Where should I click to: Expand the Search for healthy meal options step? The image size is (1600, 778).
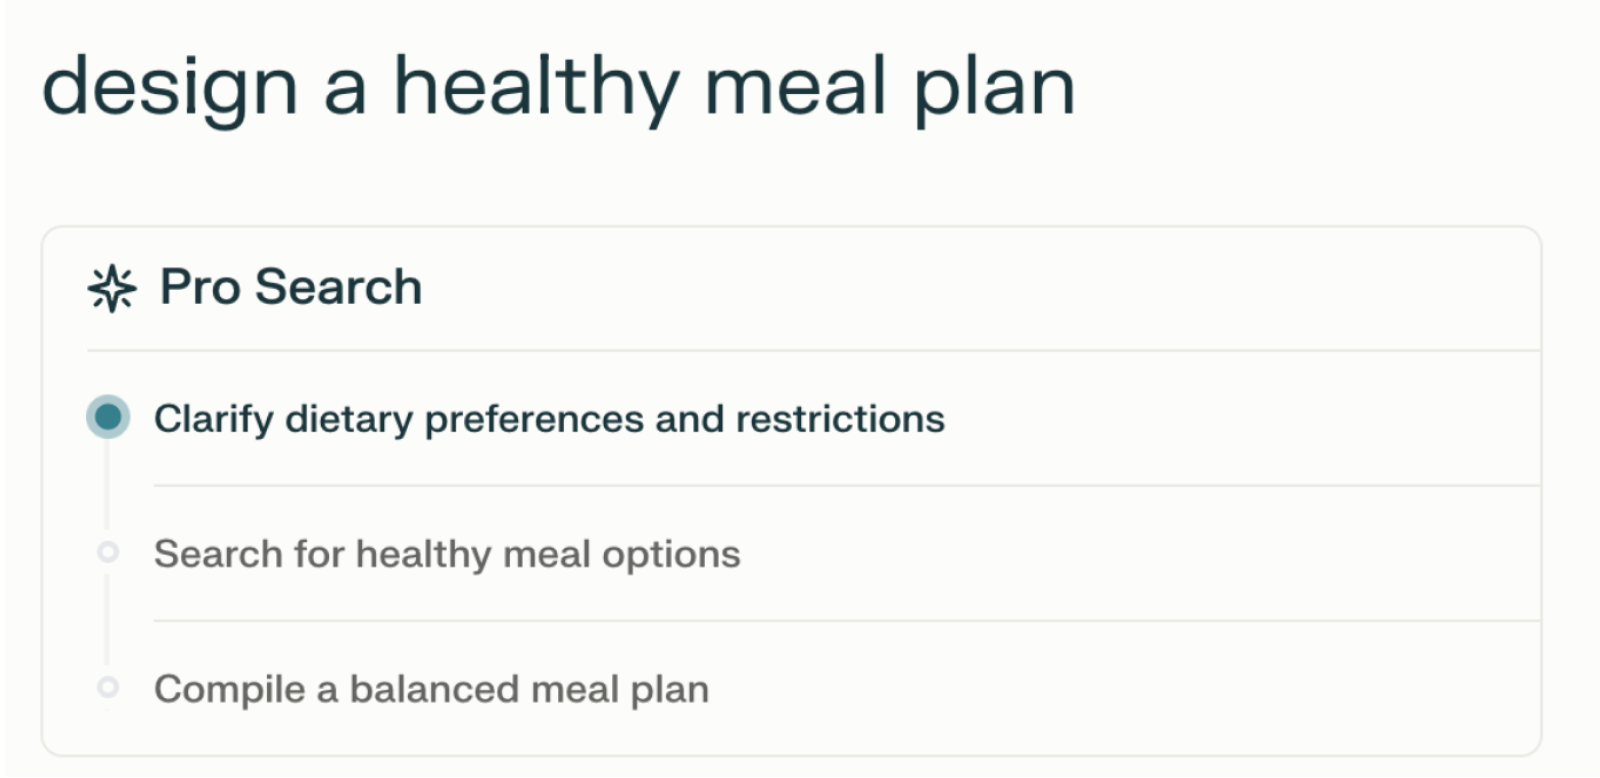click(x=446, y=552)
